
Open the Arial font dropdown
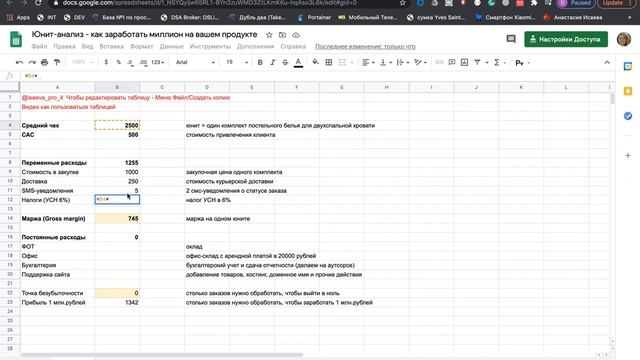point(195,62)
